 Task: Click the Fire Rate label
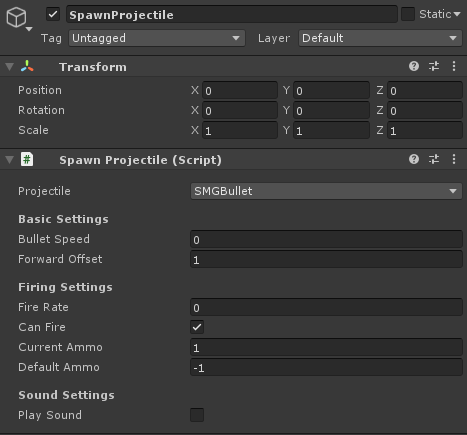click(43, 307)
